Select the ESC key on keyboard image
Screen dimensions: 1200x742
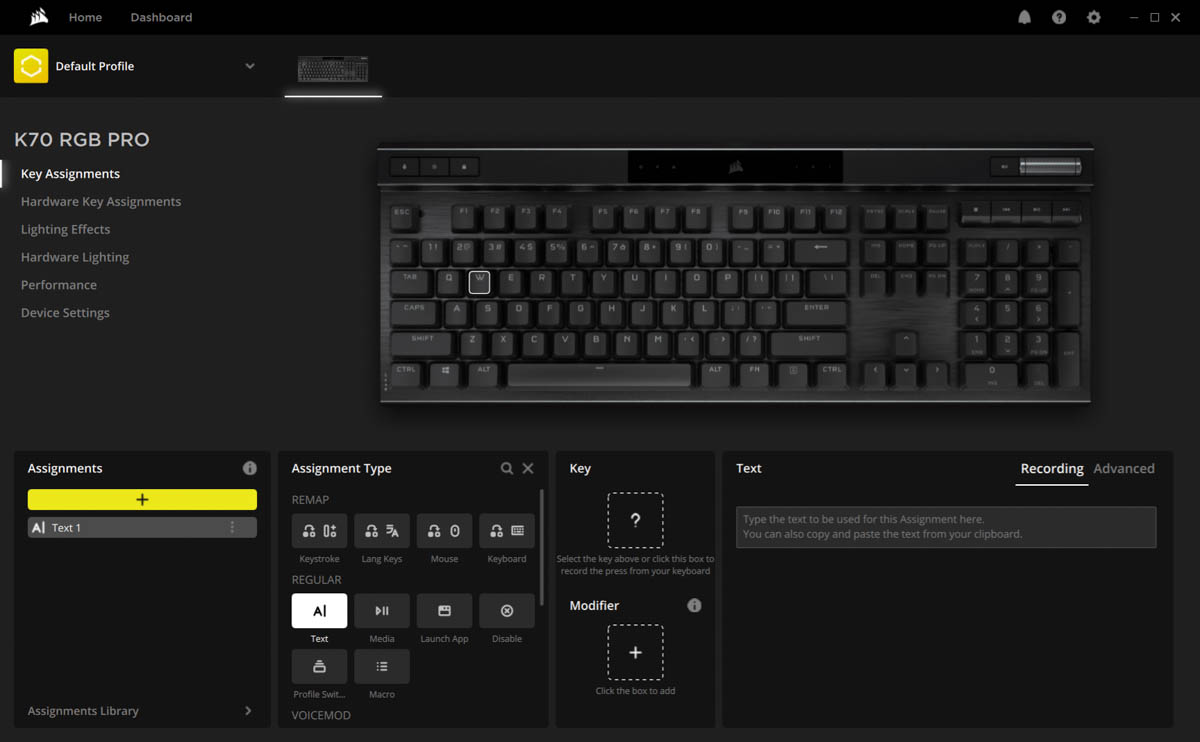click(402, 216)
